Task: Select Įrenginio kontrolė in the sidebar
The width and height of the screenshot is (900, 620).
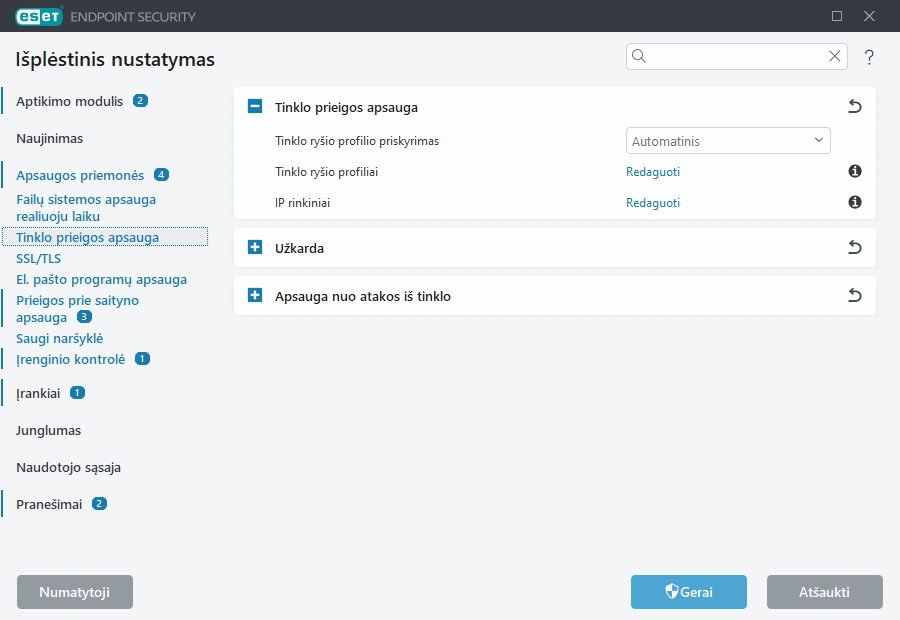Action: pos(71,359)
